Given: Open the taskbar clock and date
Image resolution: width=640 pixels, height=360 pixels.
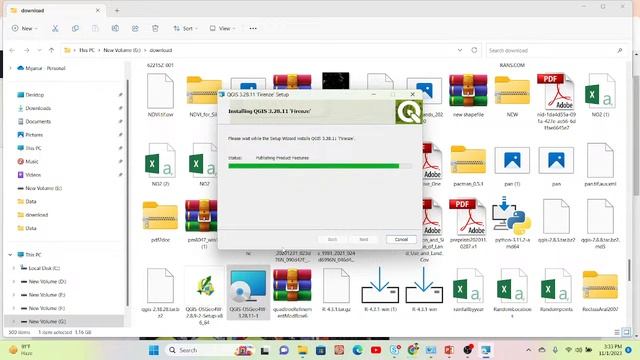Looking at the screenshot, I should [x=611, y=350].
